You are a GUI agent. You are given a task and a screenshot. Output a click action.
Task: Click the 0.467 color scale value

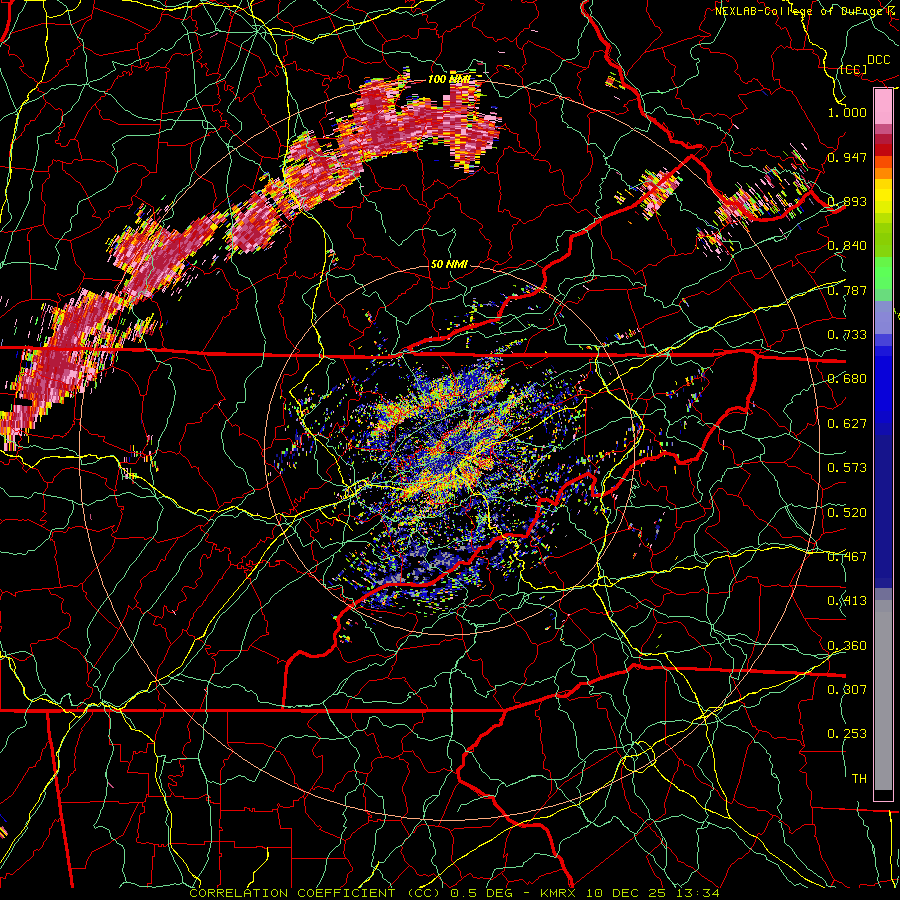pyautogui.click(x=847, y=557)
